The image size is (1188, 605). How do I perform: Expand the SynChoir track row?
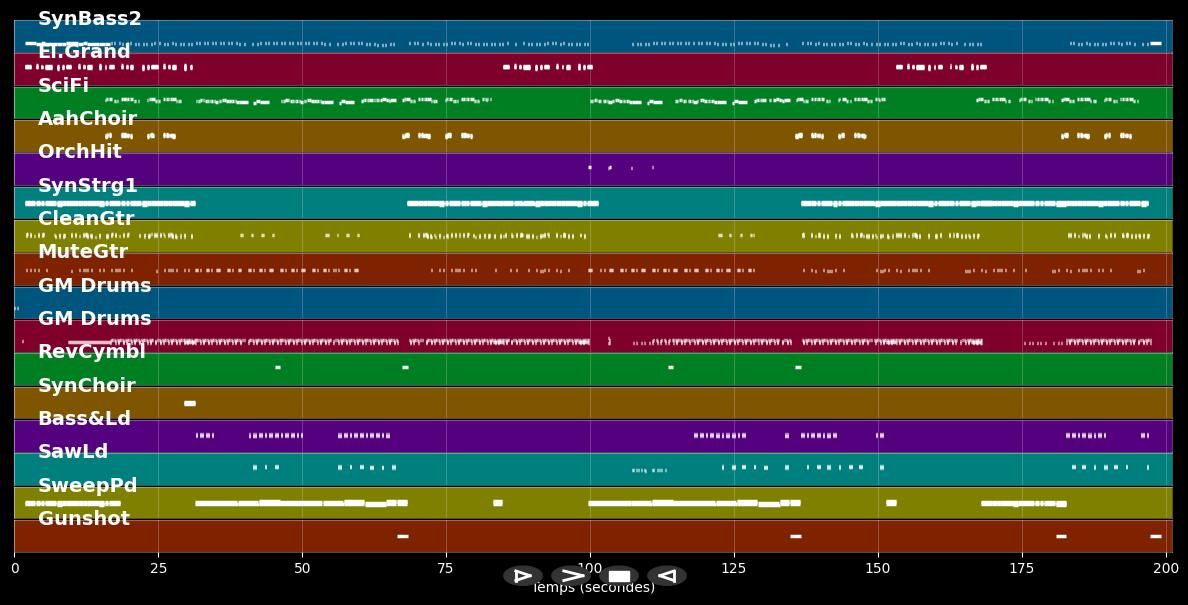pyautogui.click(x=87, y=385)
